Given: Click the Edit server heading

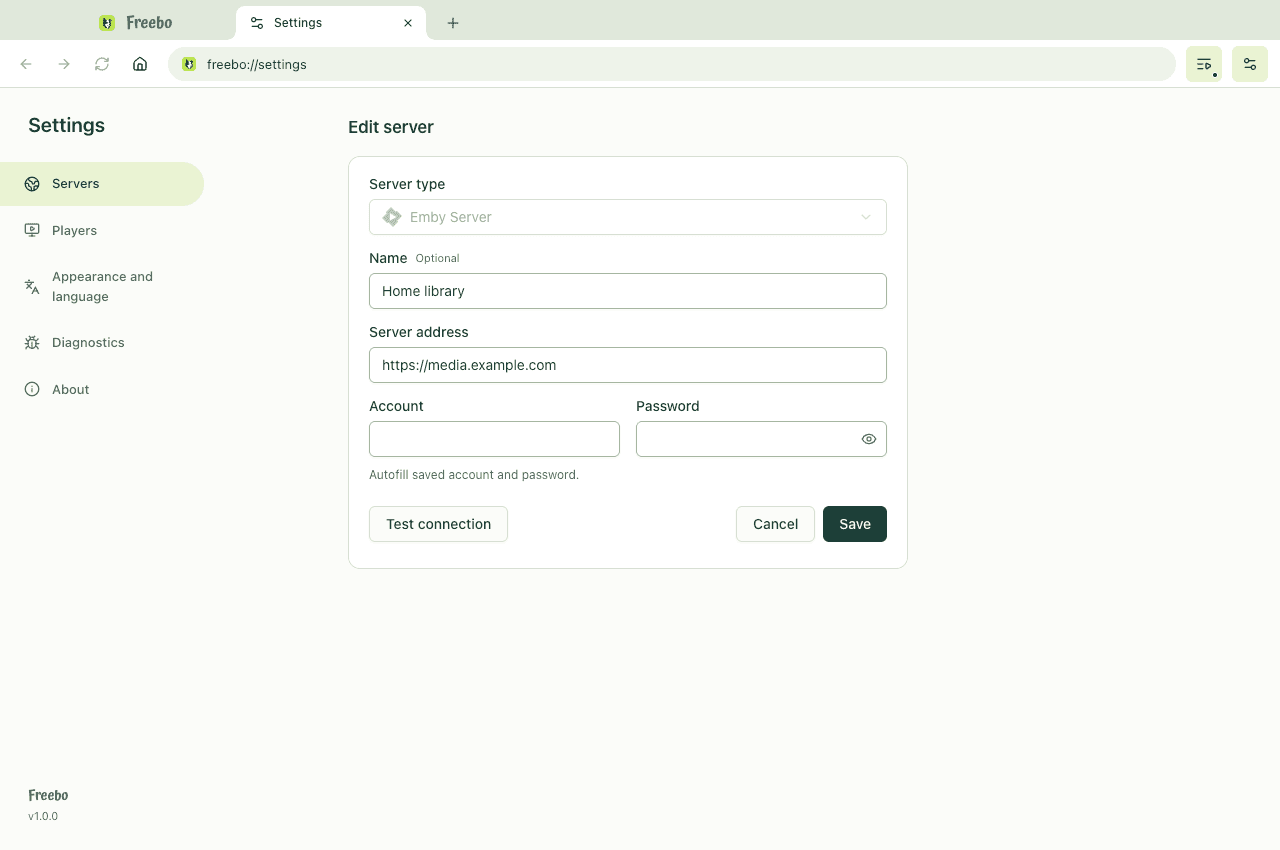Looking at the screenshot, I should coord(391,127).
